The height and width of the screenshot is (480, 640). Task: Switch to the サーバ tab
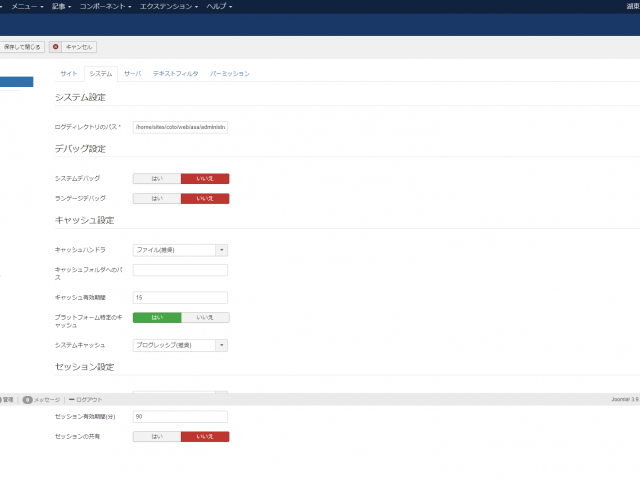pyautogui.click(x=133, y=74)
